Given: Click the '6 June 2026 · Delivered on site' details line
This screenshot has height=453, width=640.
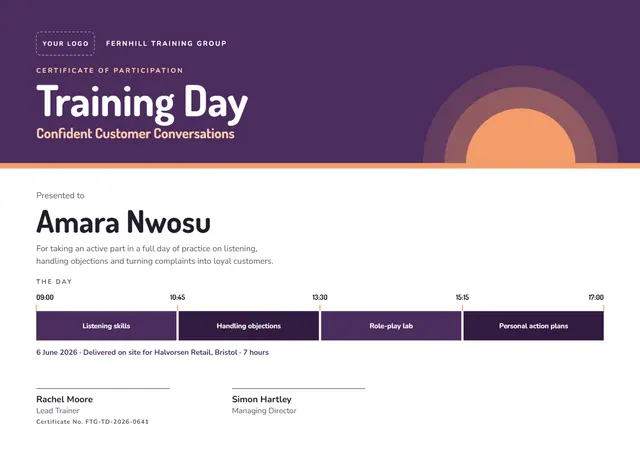Looking at the screenshot, I should (153, 352).
